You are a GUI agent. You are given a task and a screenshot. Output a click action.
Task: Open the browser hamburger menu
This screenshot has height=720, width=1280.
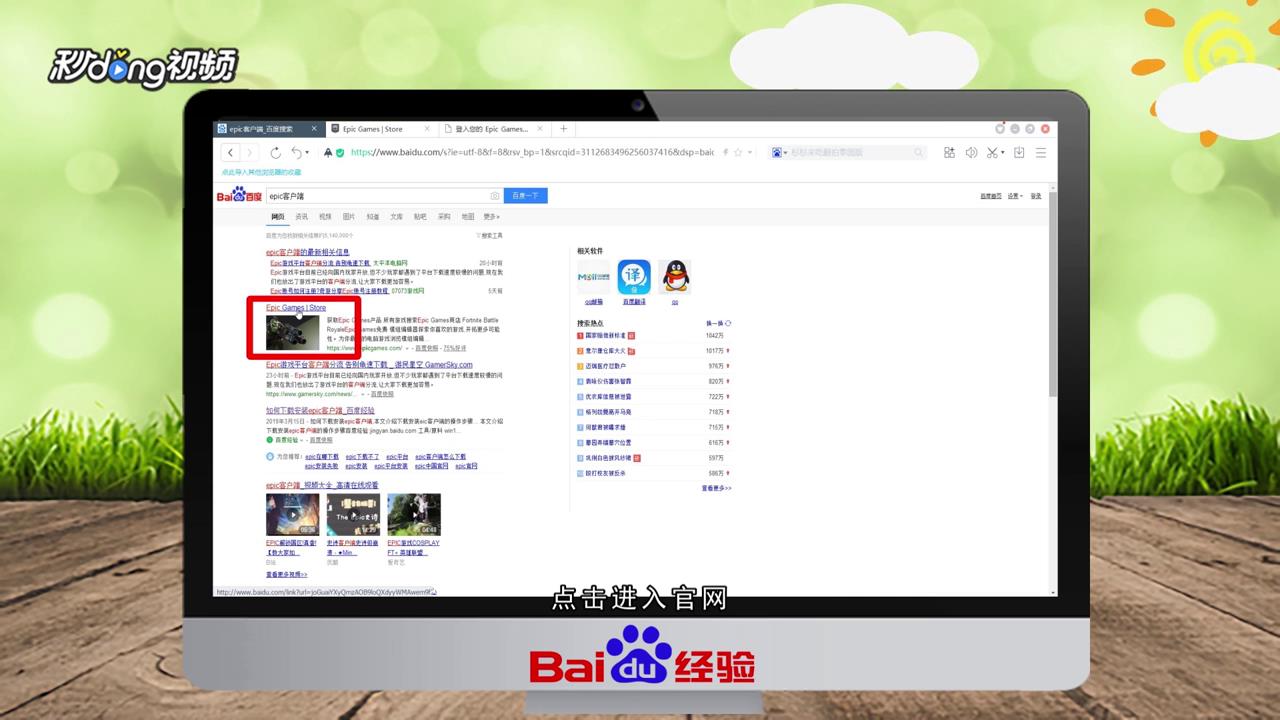tap(1040, 153)
